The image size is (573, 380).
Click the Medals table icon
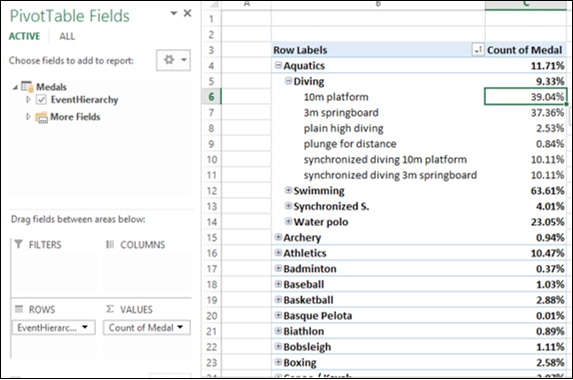(27, 87)
